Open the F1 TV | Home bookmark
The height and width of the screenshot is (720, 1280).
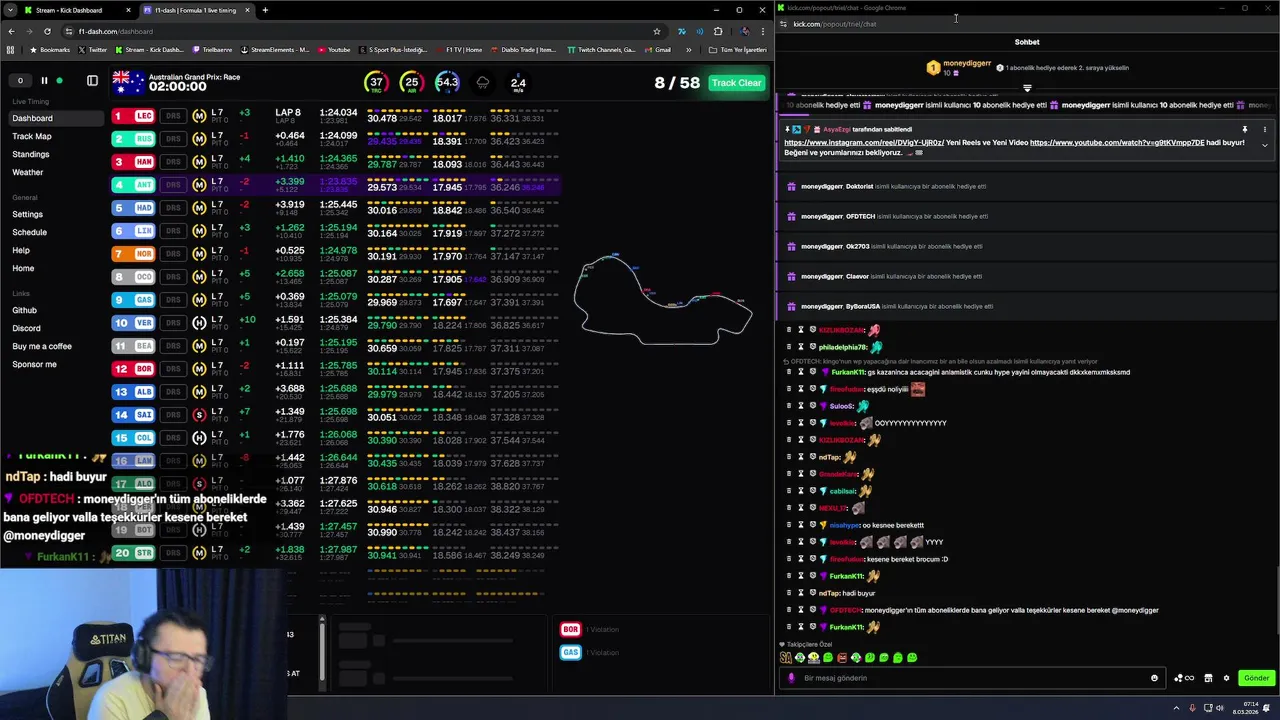pyautogui.click(x=458, y=50)
